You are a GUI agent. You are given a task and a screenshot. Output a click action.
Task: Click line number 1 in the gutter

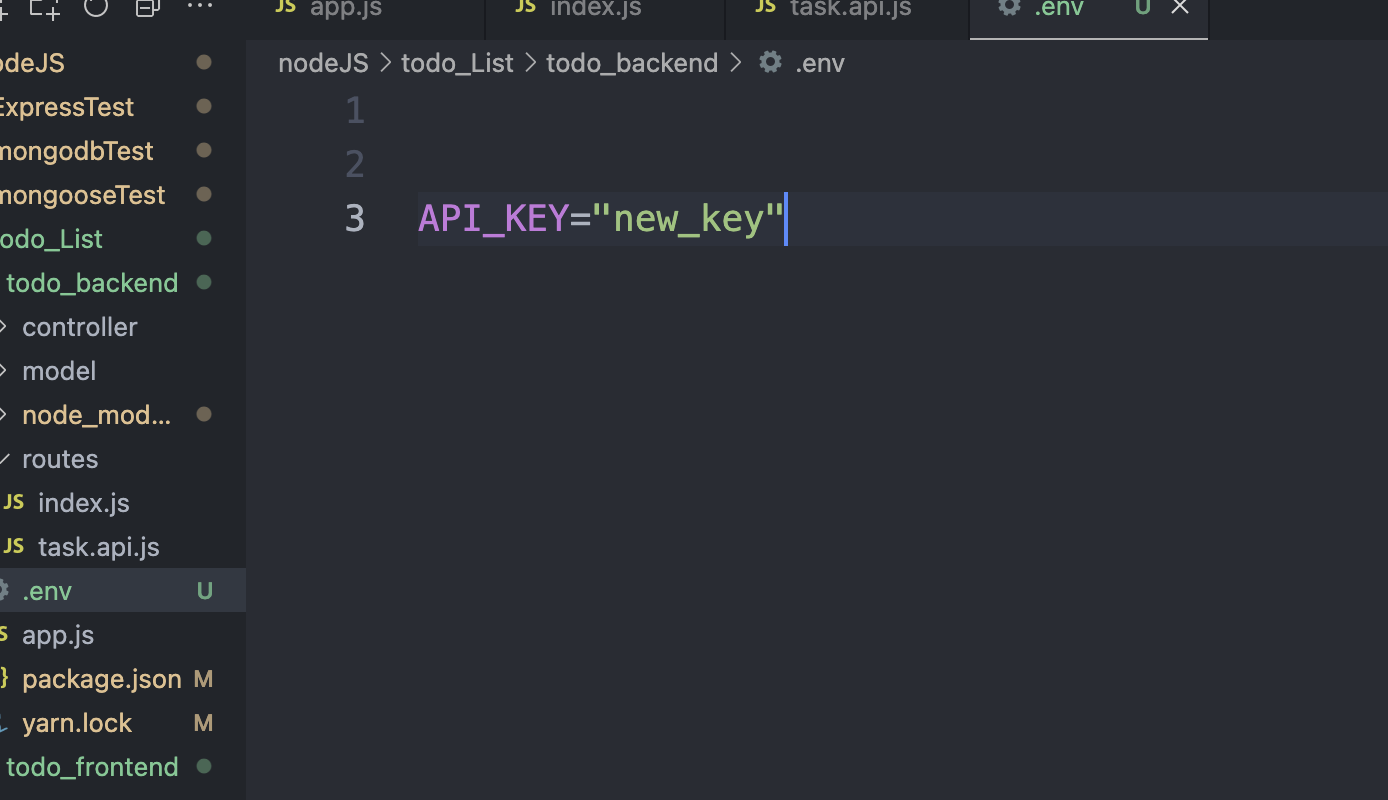click(355, 111)
